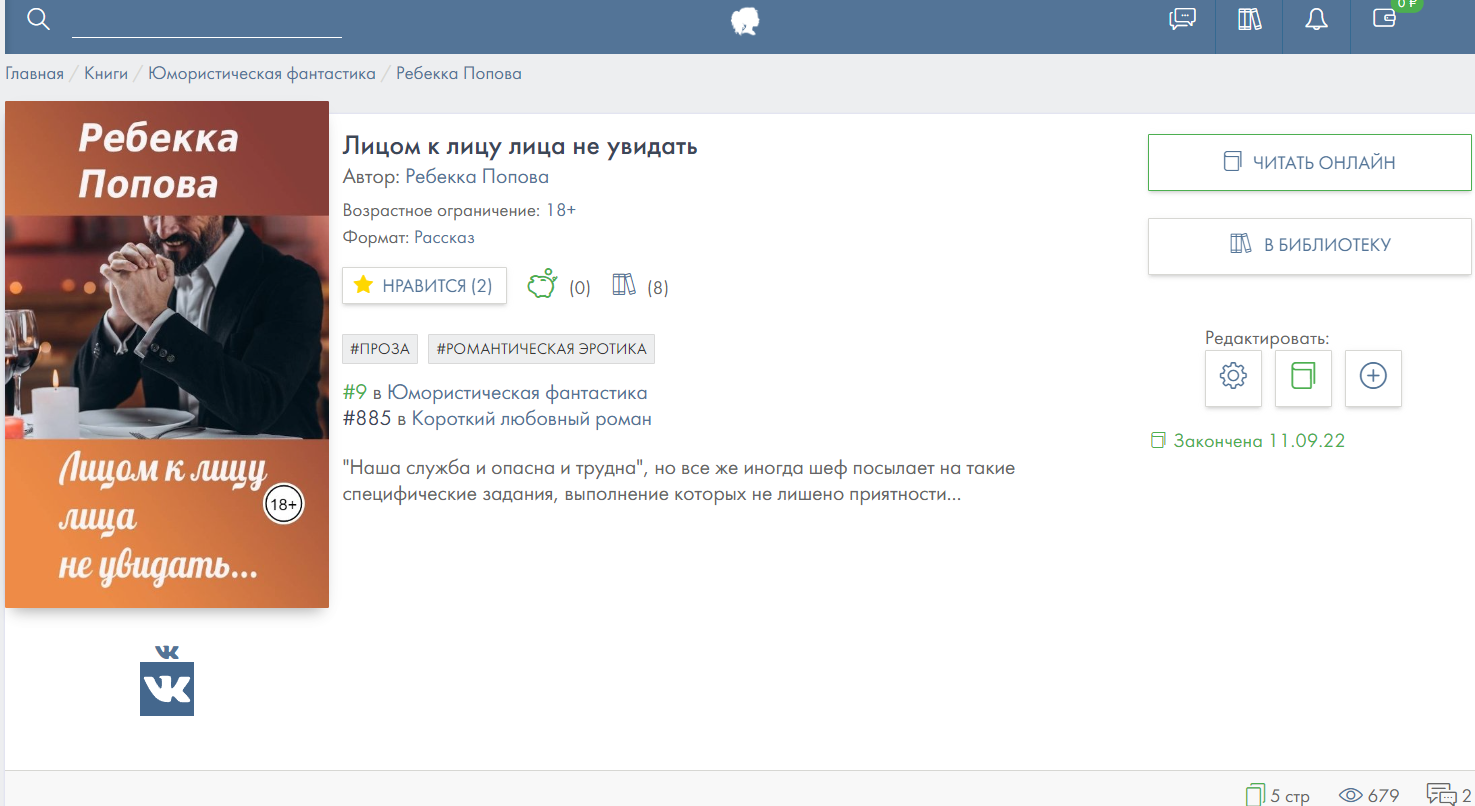
Task: Open my library books icon in header
Action: (1249, 19)
